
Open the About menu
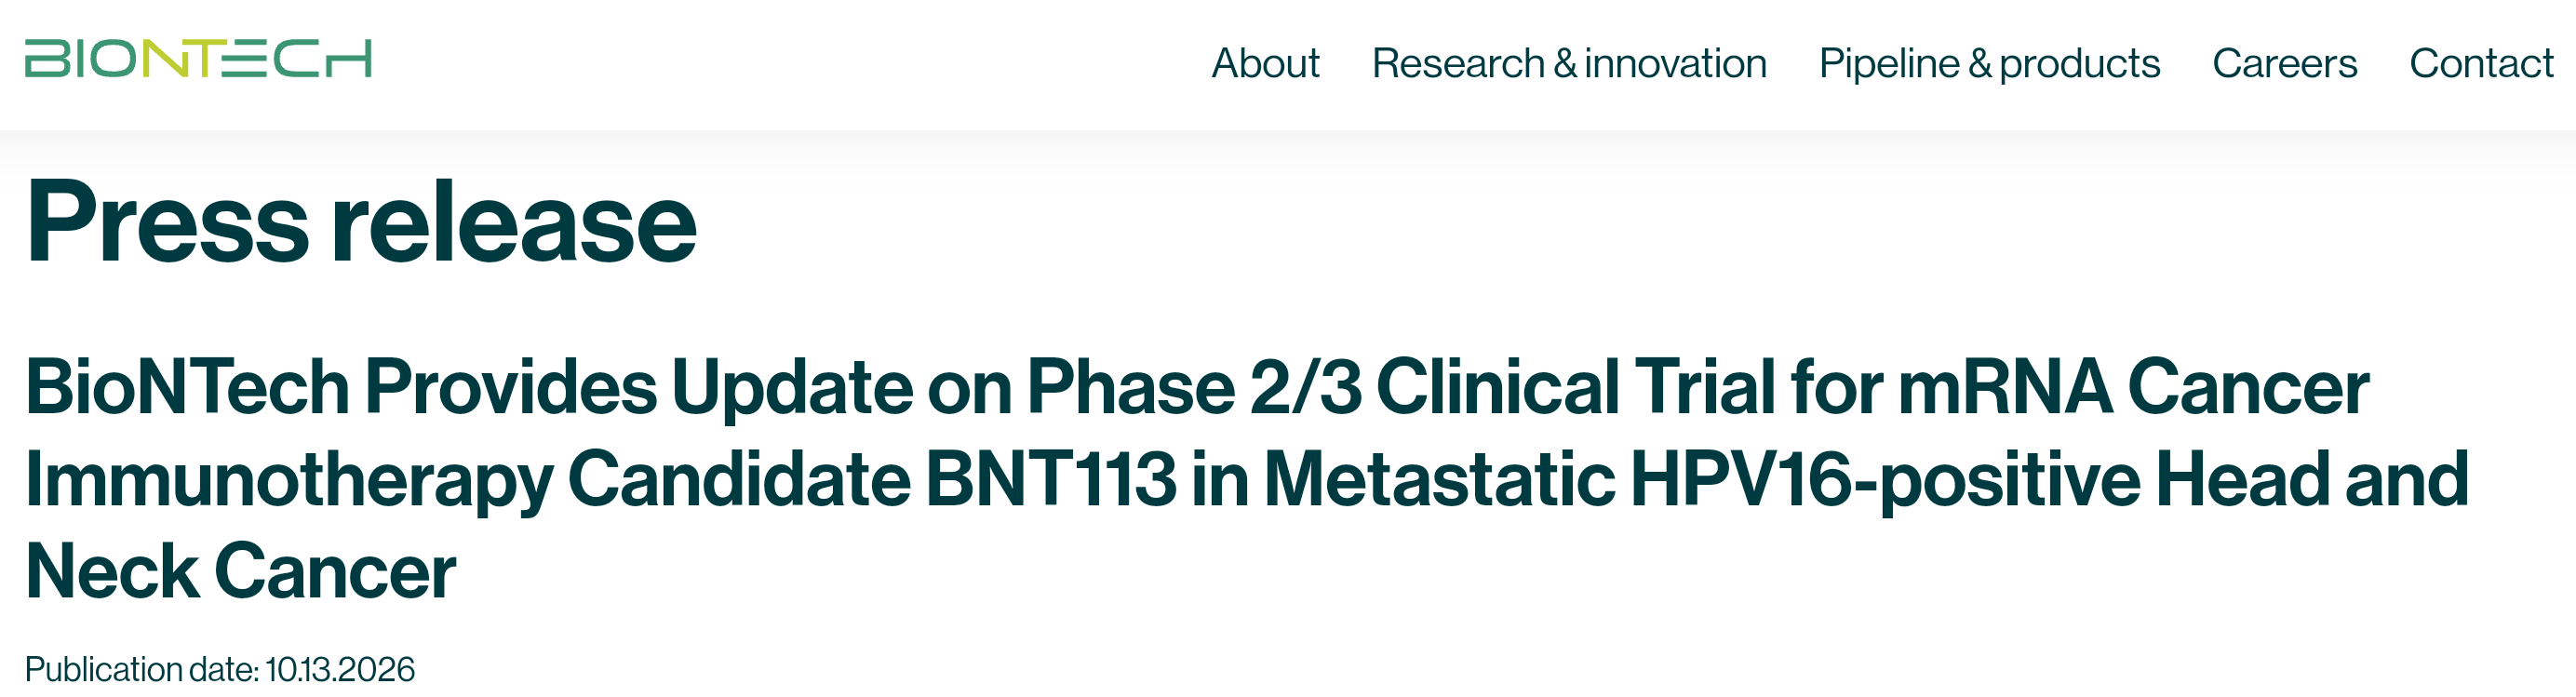[1265, 63]
